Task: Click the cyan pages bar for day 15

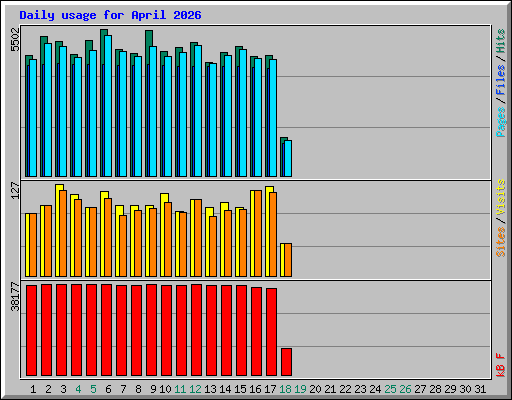Action: coord(243,113)
